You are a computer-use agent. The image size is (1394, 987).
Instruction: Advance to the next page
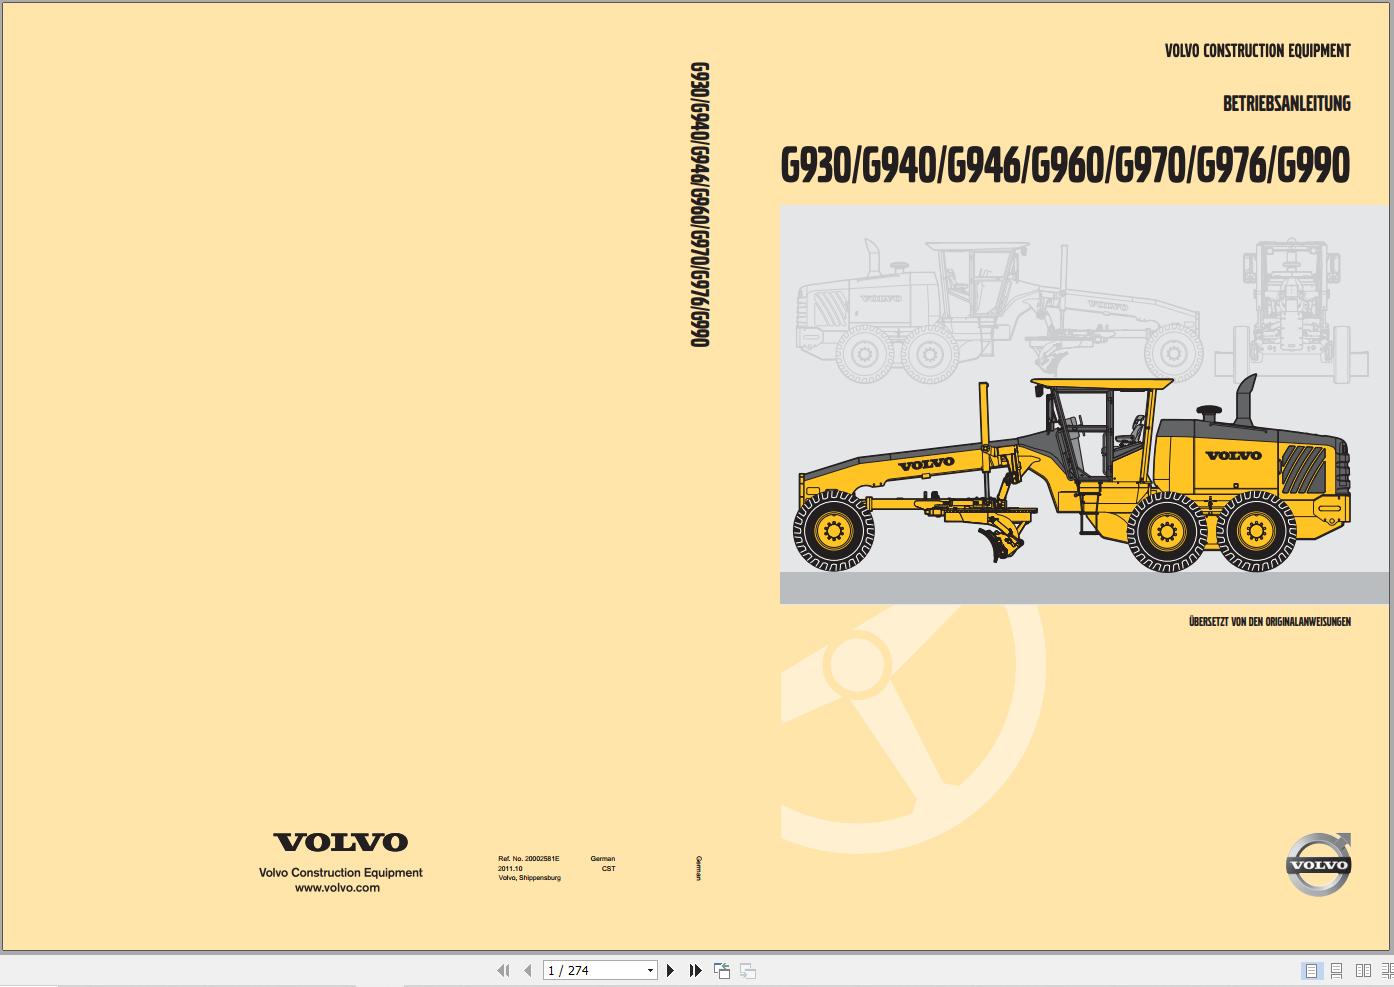pyautogui.click(x=670, y=970)
